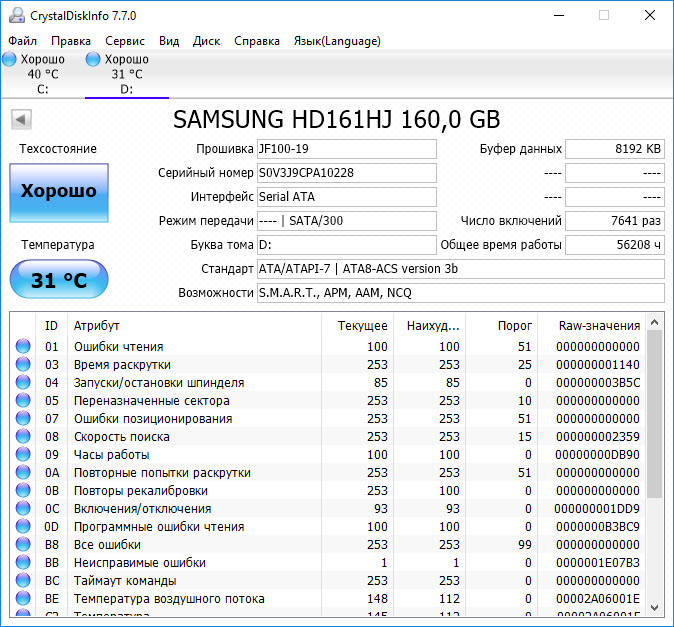Click the Число включений value 7641 раз

[x=615, y=221]
